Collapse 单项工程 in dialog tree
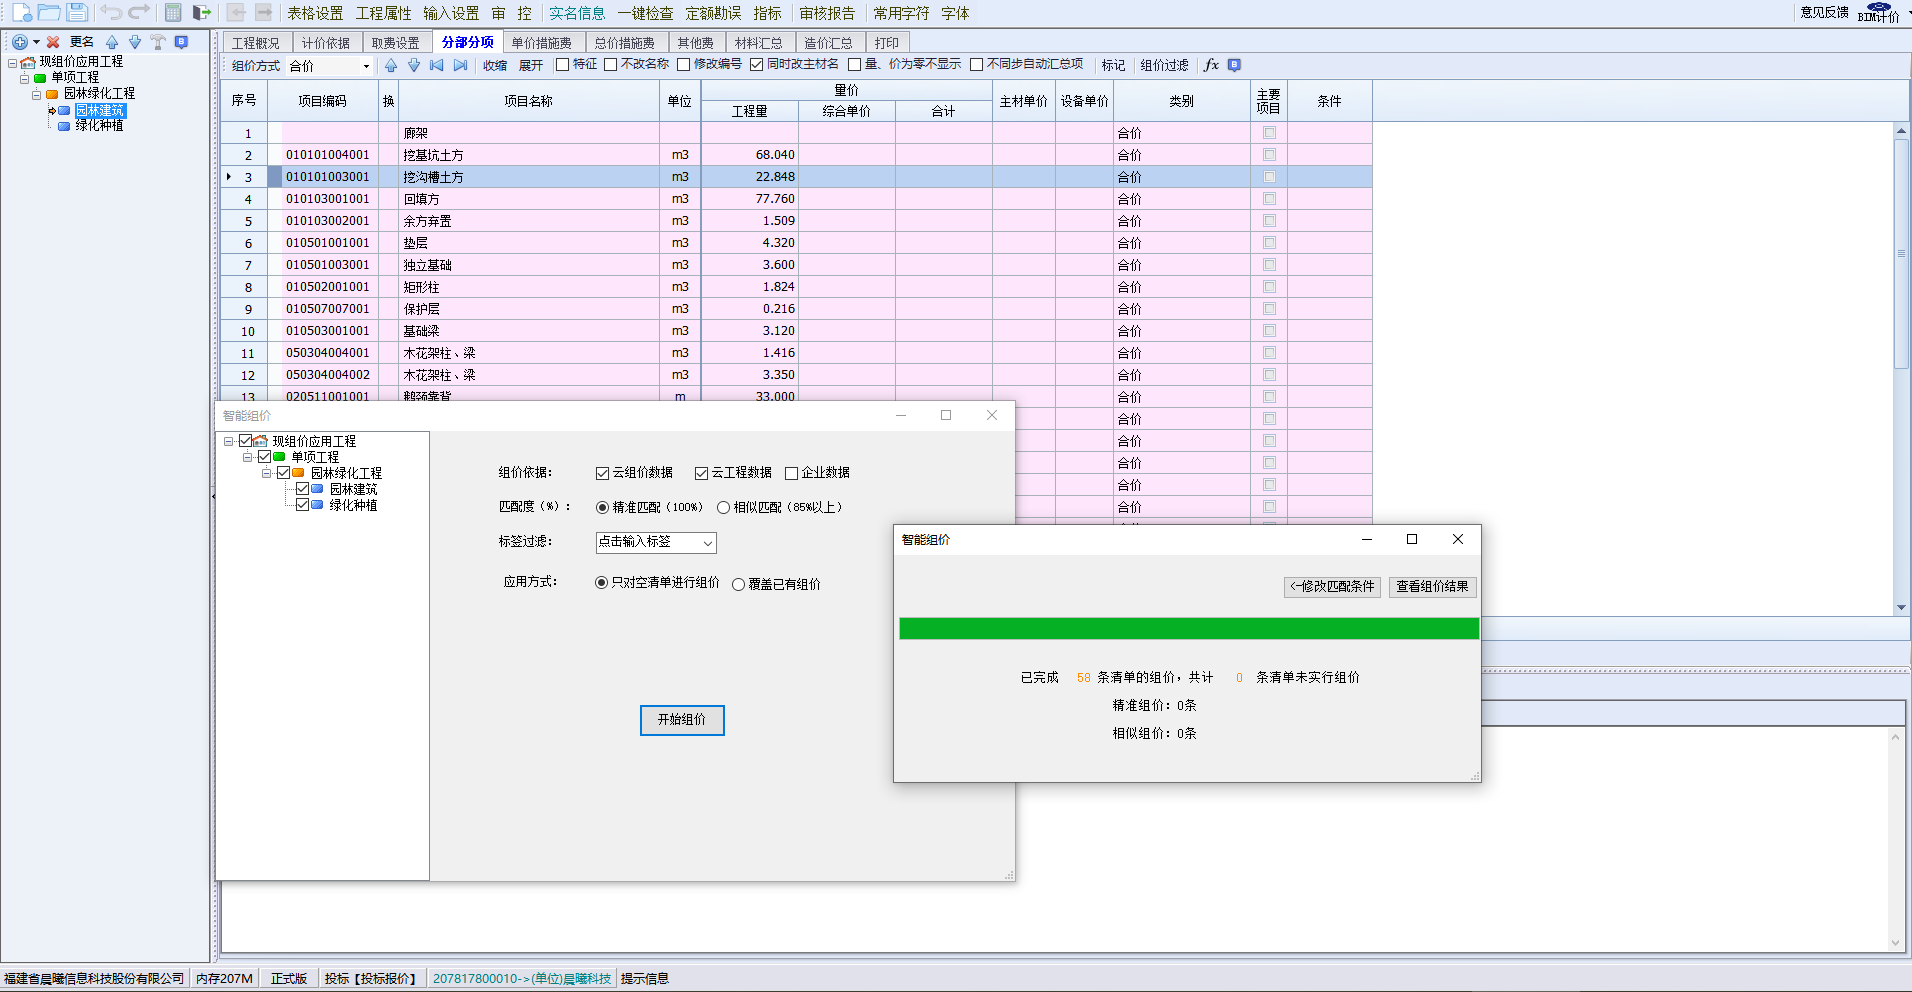 tap(247, 457)
